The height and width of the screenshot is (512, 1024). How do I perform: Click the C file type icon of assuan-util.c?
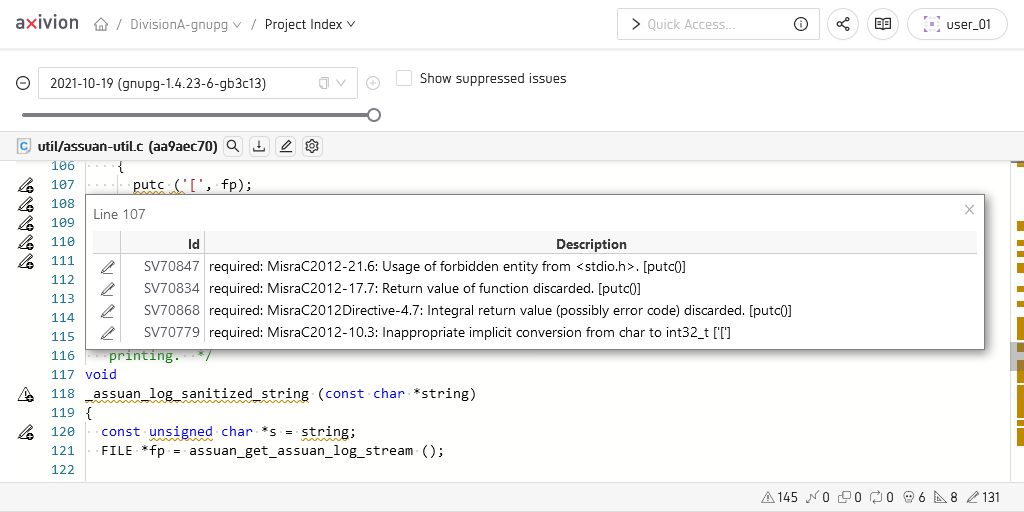[x=24, y=147]
